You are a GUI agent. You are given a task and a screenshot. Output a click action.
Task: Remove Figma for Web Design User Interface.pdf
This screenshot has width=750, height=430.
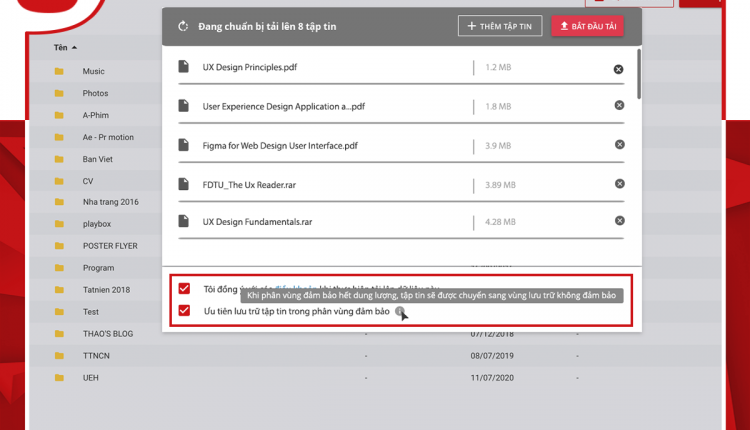click(619, 144)
